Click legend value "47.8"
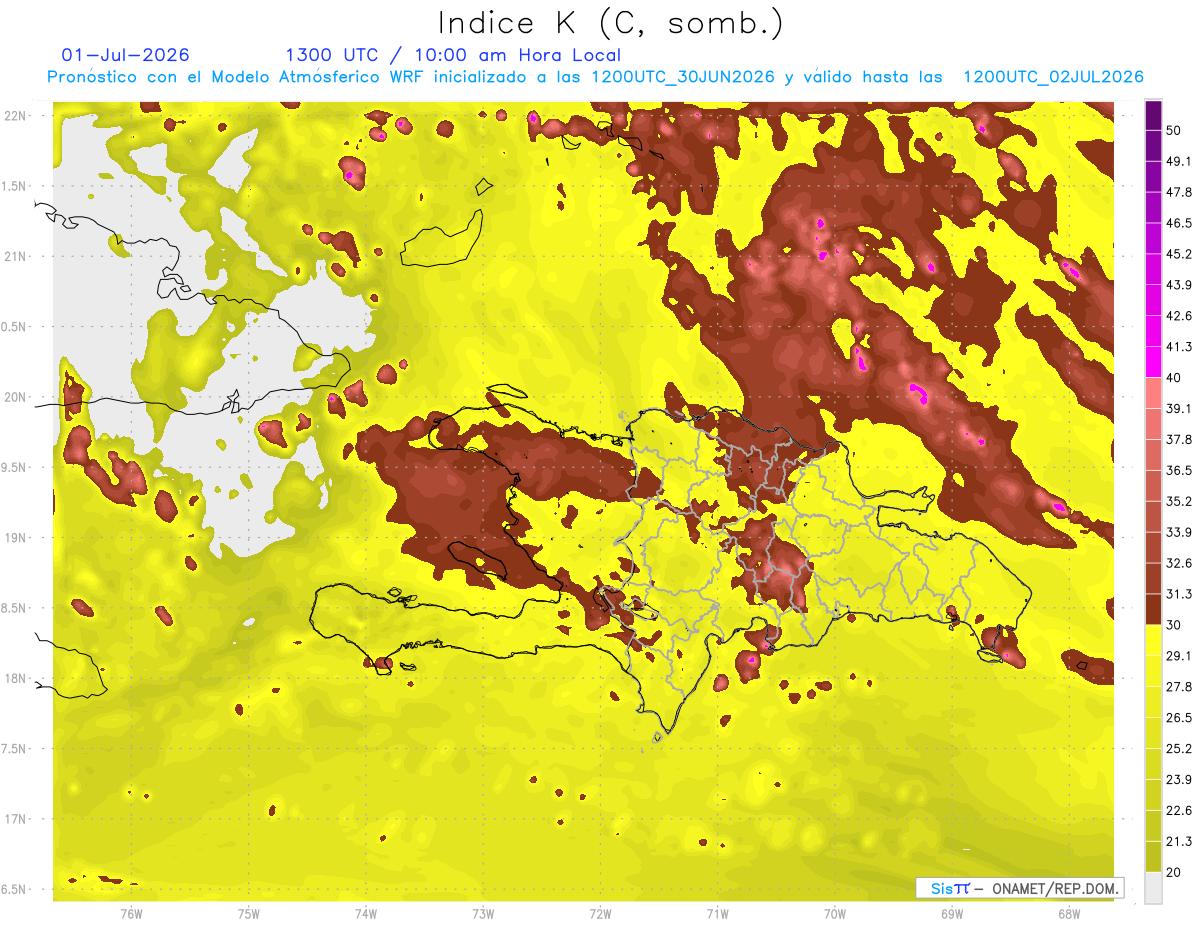Viewport: 1200px width, 927px height. tap(1179, 192)
